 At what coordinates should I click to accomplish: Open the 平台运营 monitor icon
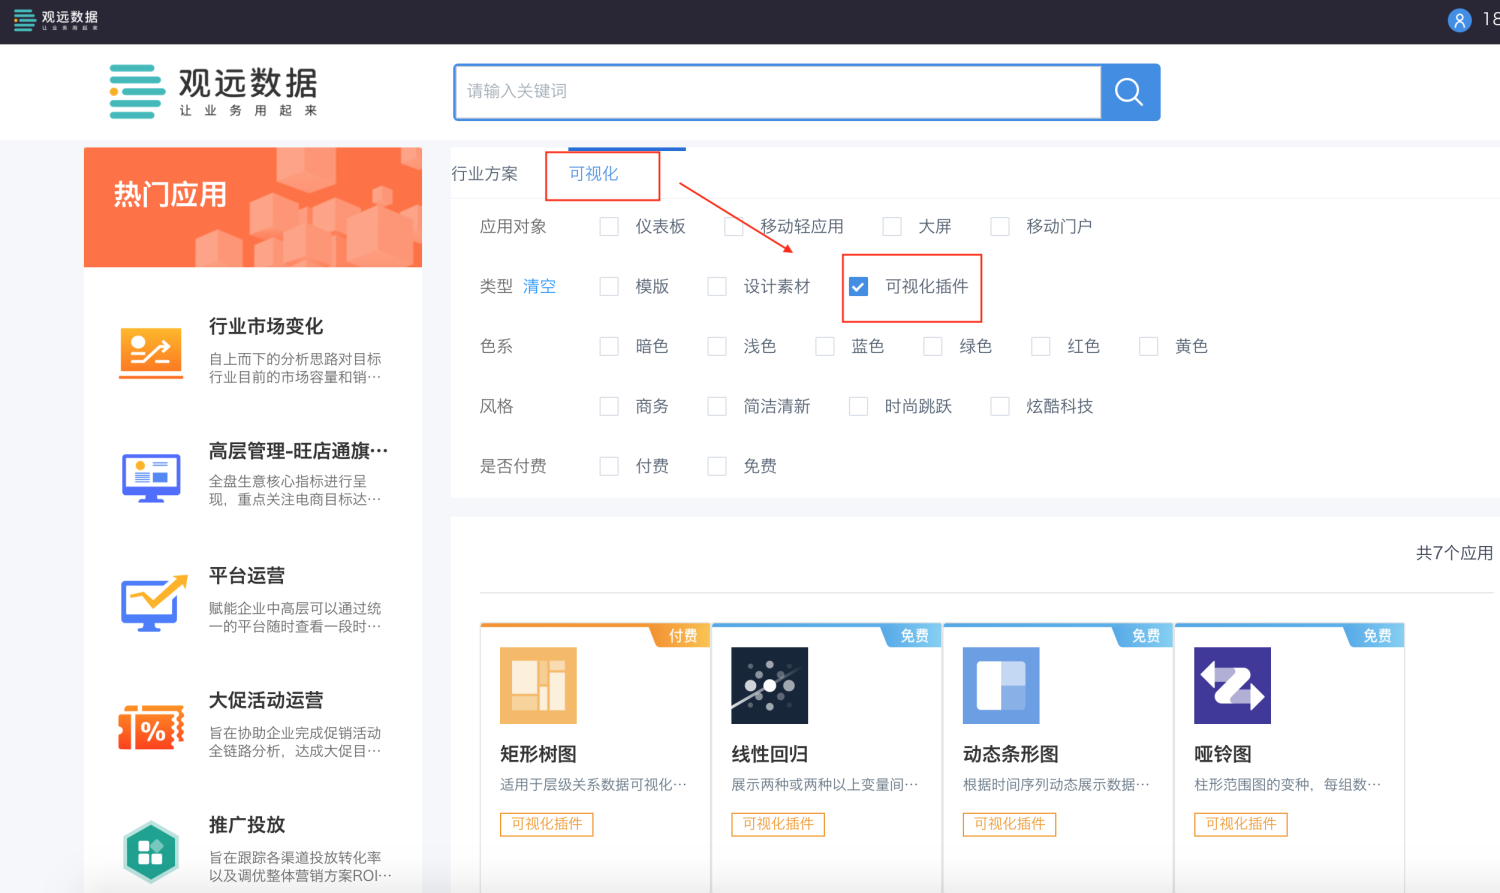[153, 603]
